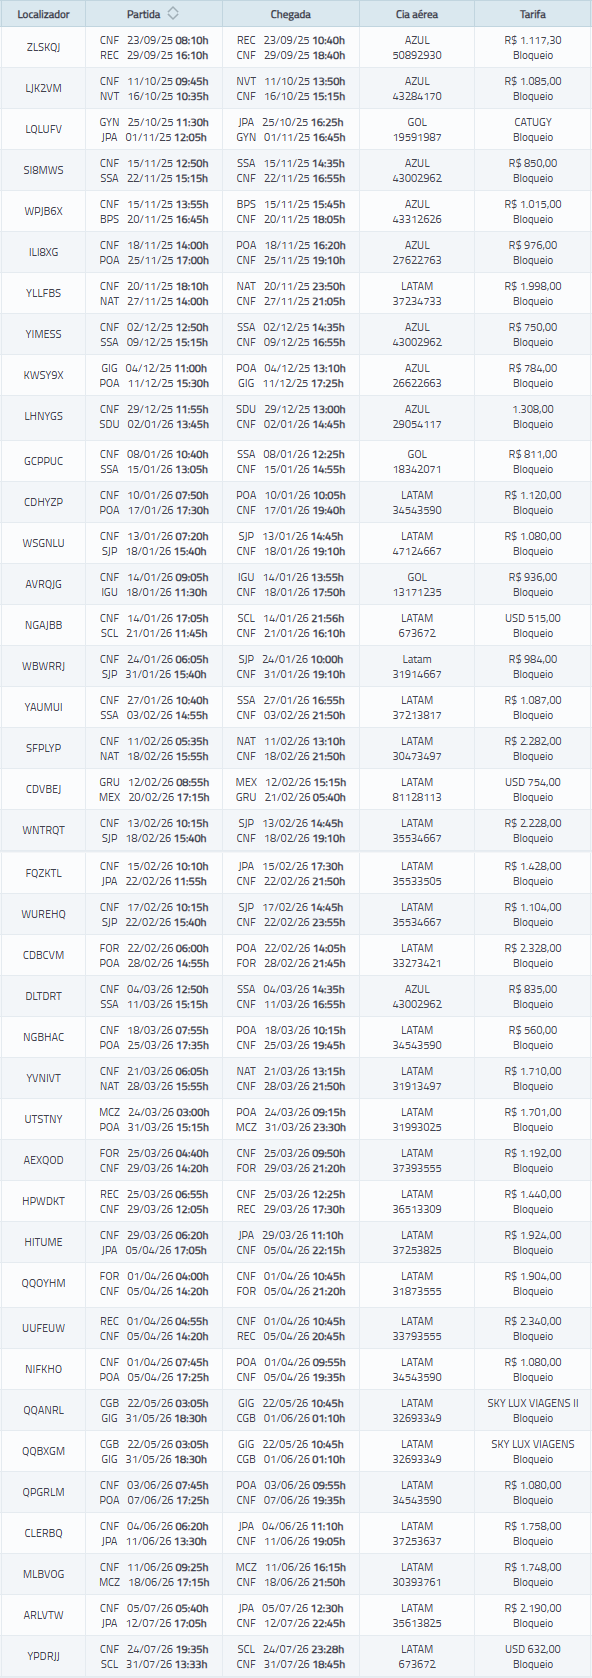592x1678 pixels.
Task: Open booking locator YPDRJJ
Action: 43,1657
